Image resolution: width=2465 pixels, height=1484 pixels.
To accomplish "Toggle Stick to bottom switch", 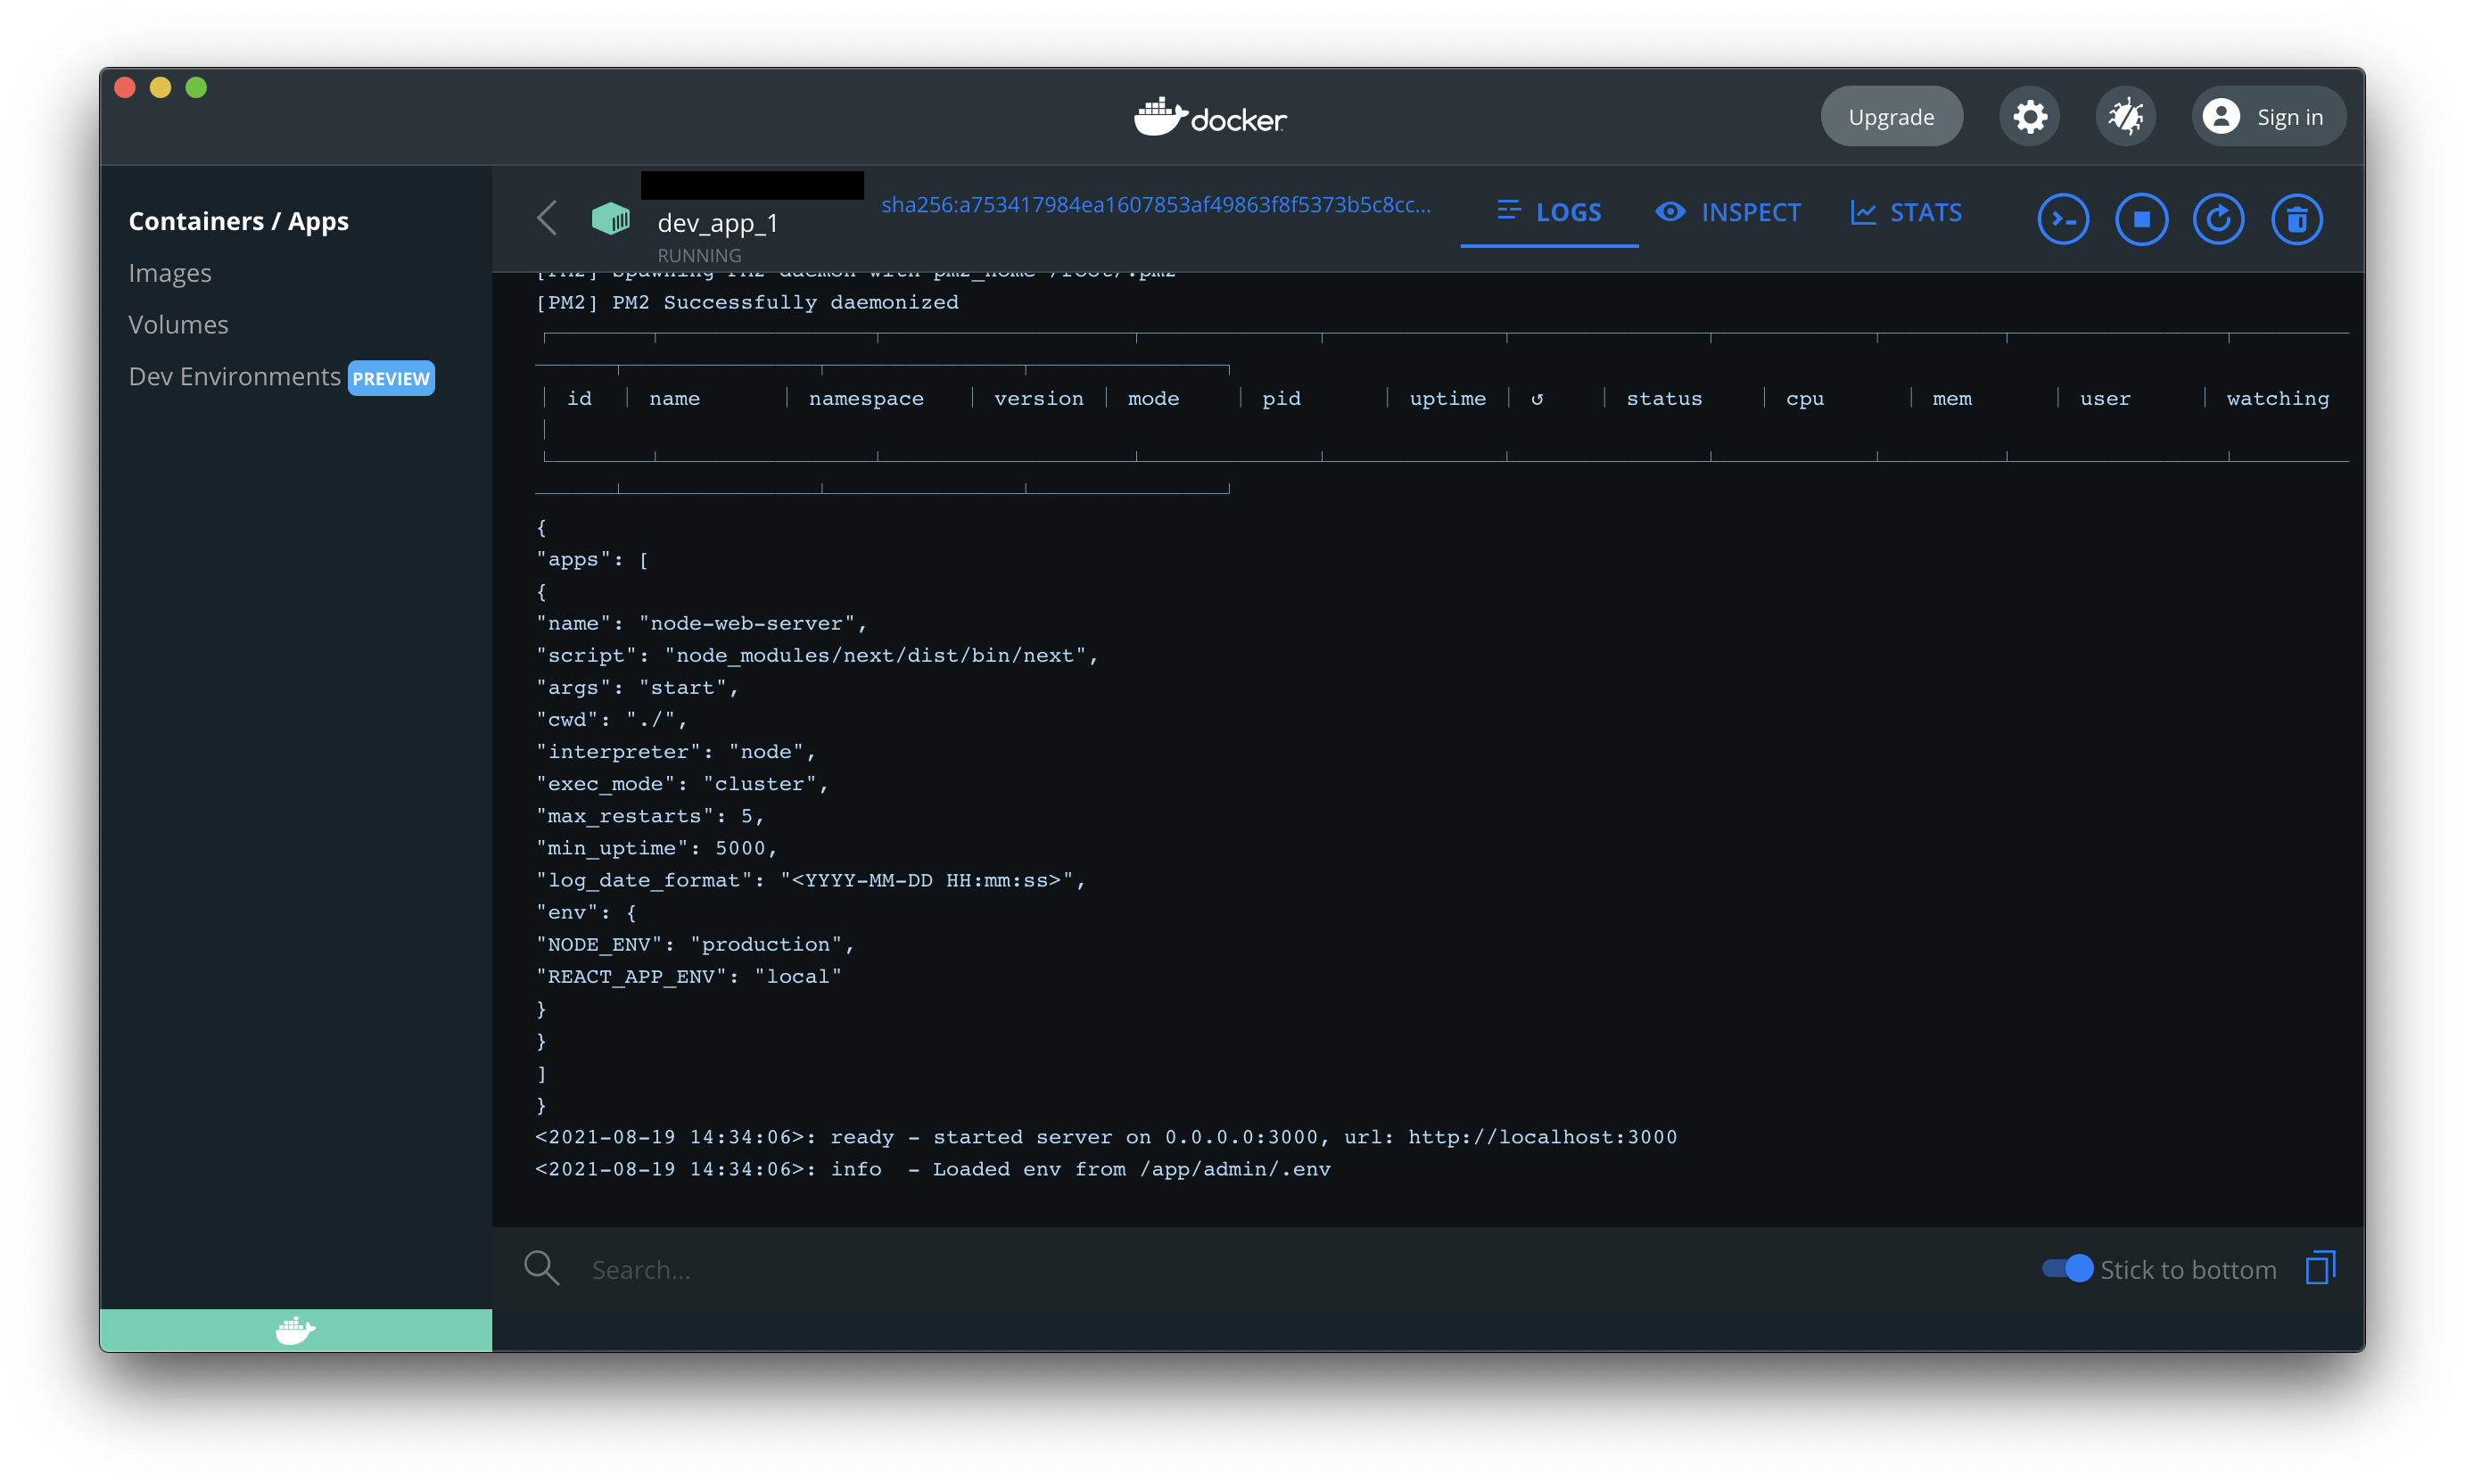I will coord(2066,1268).
